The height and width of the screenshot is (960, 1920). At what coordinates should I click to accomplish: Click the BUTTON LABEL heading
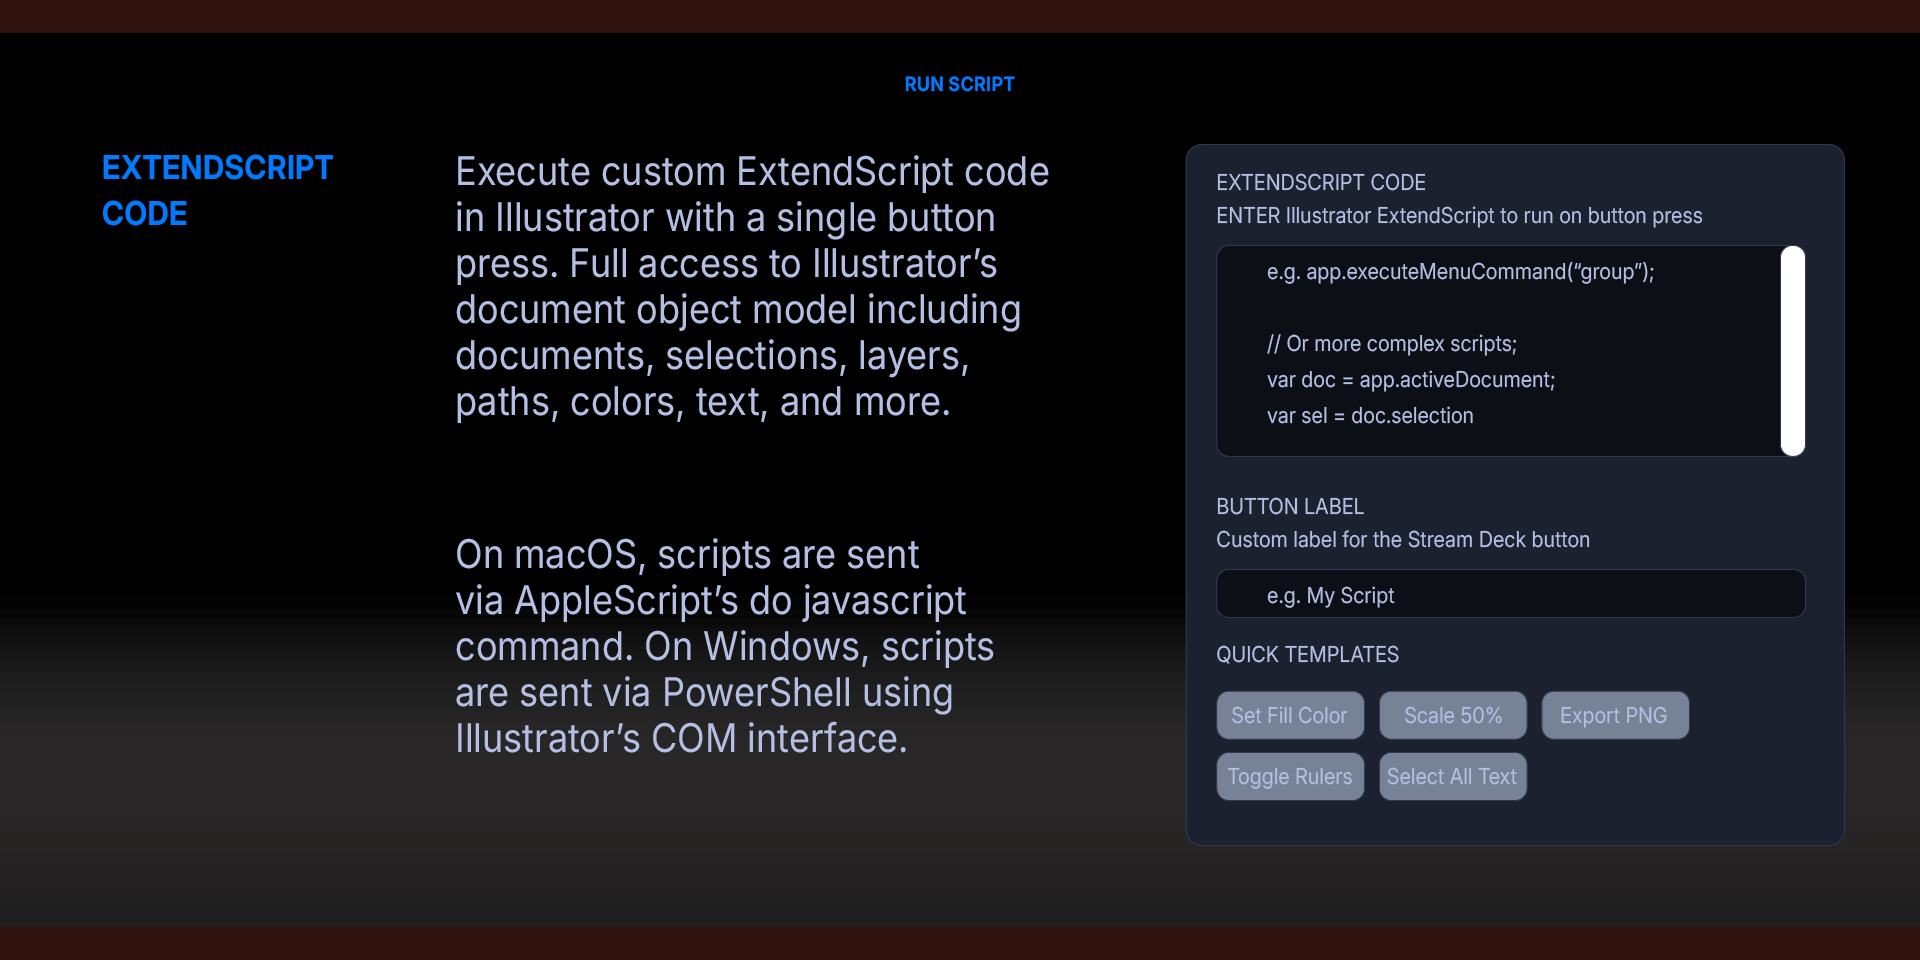click(1290, 506)
